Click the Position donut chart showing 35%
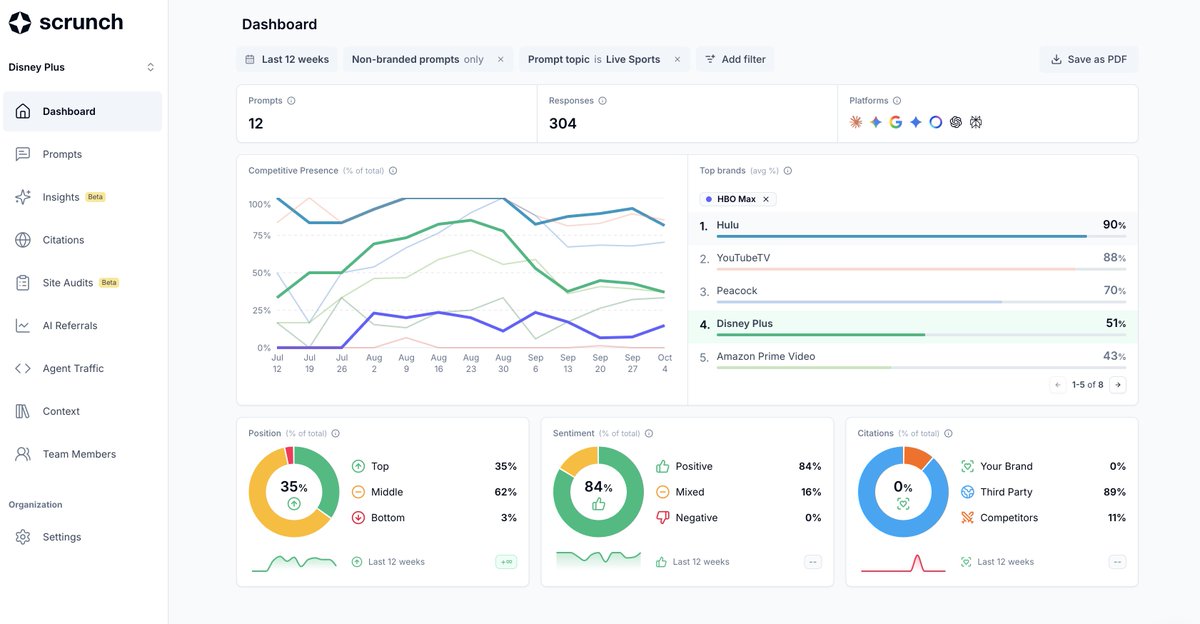The image size is (1200, 624). (x=294, y=492)
